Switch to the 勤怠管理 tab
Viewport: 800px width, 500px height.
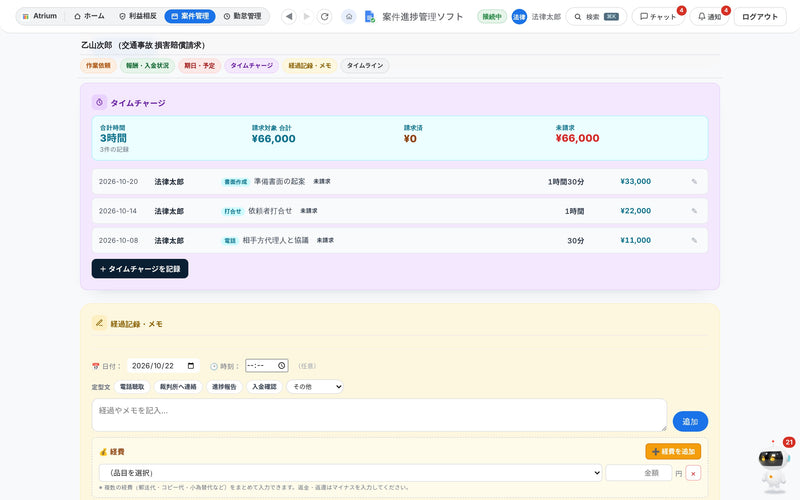[242, 16]
